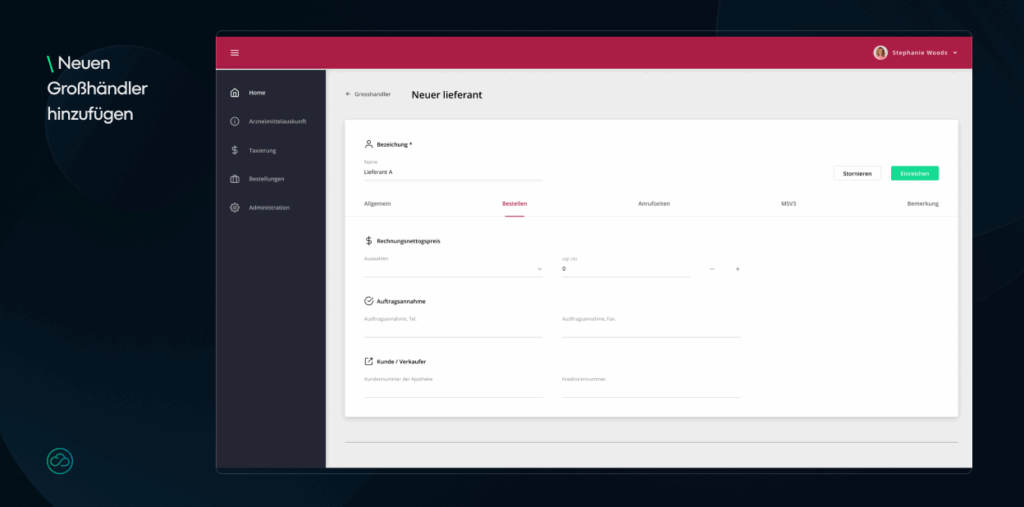Click Stephanie Woods profile avatar
Image resolution: width=1024 pixels, height=507 pixels.
880,53
